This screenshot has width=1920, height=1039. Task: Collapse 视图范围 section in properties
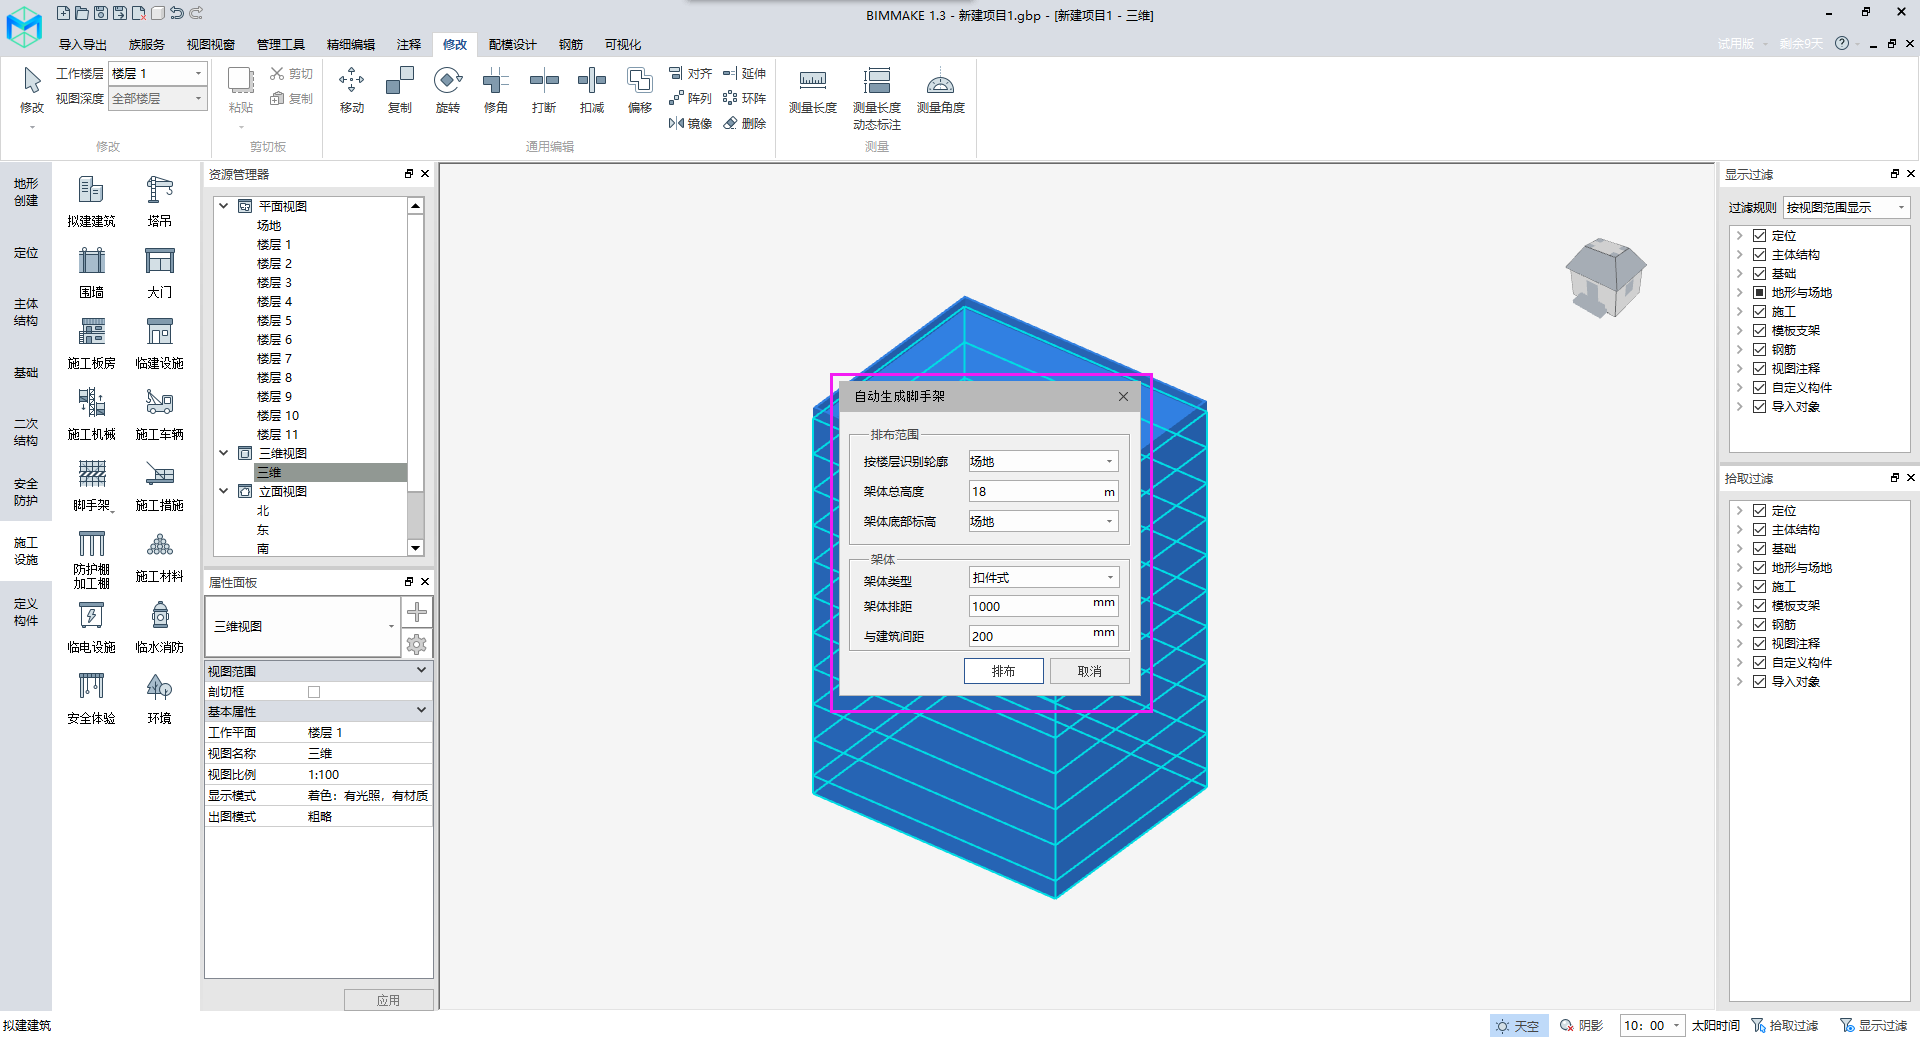pyautogui.click(x=421, y=670)
